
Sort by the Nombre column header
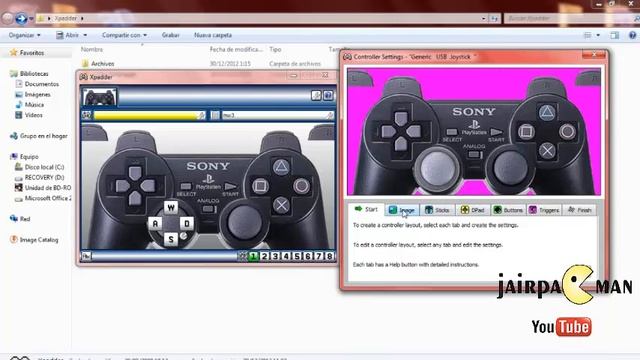(92, 49)
